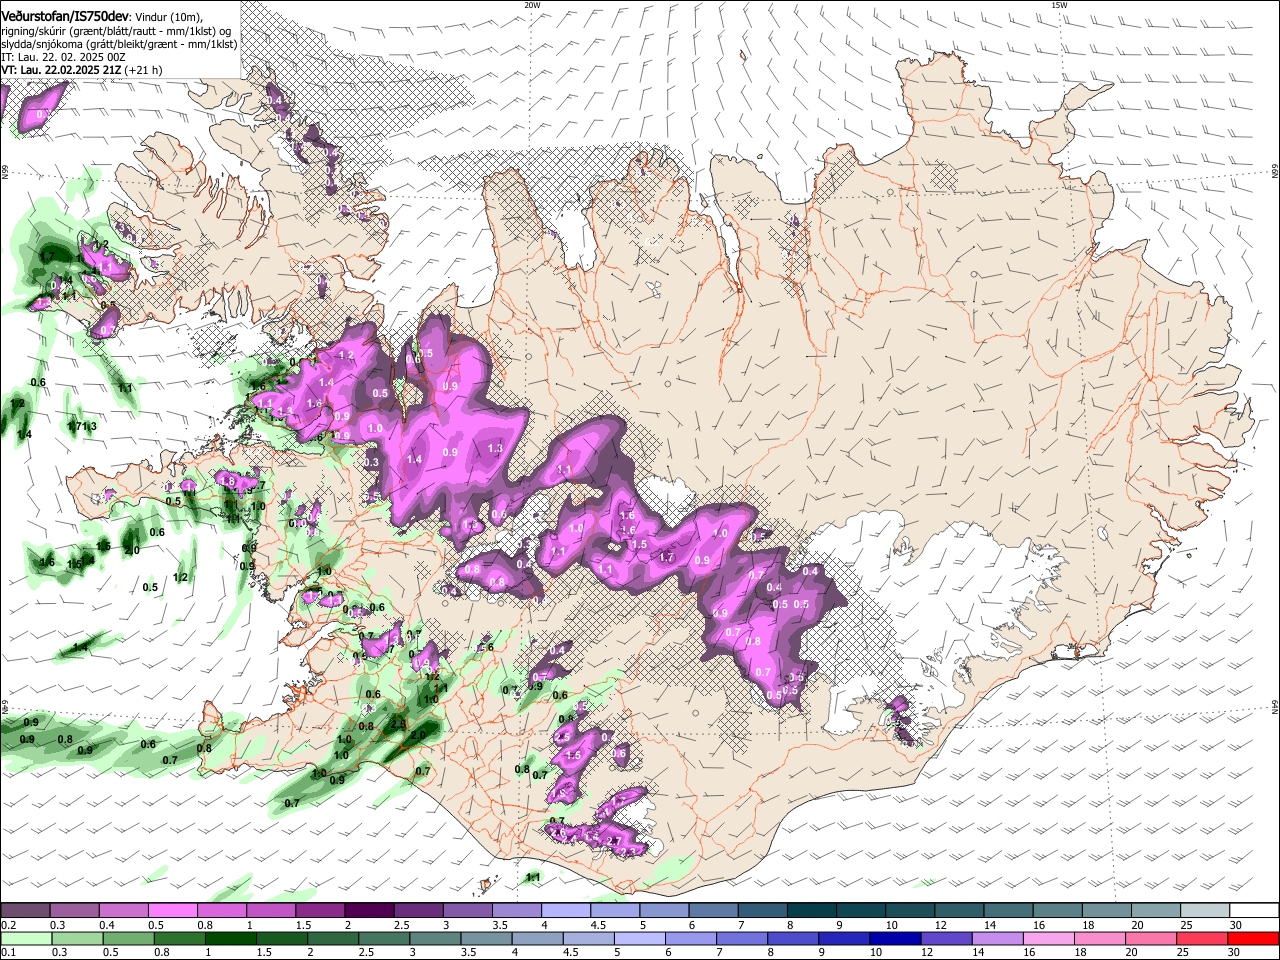Select the dark teal snow swatch labeled 8
1280x960 pixels.
[810, 910]
